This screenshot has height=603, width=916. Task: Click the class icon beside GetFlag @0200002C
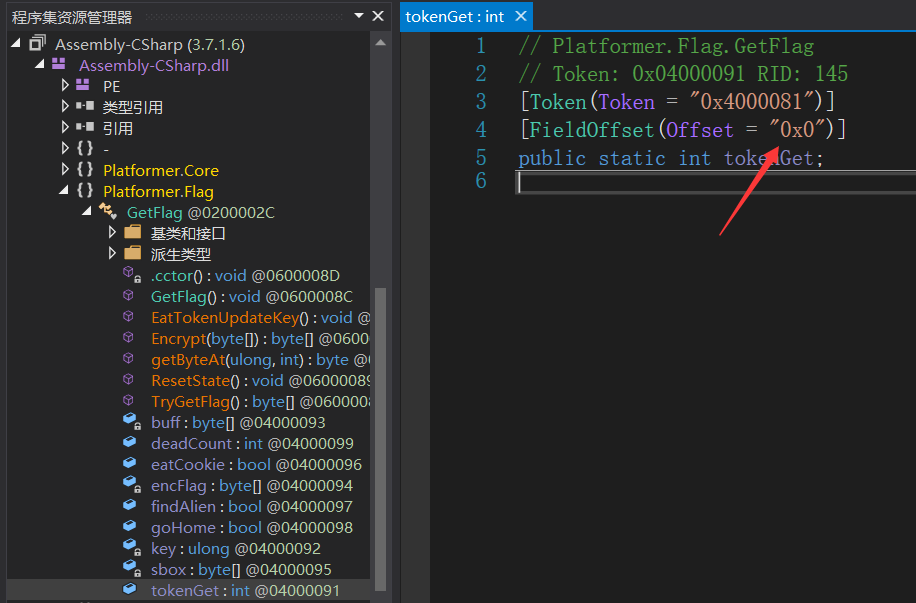pos(108,211)
